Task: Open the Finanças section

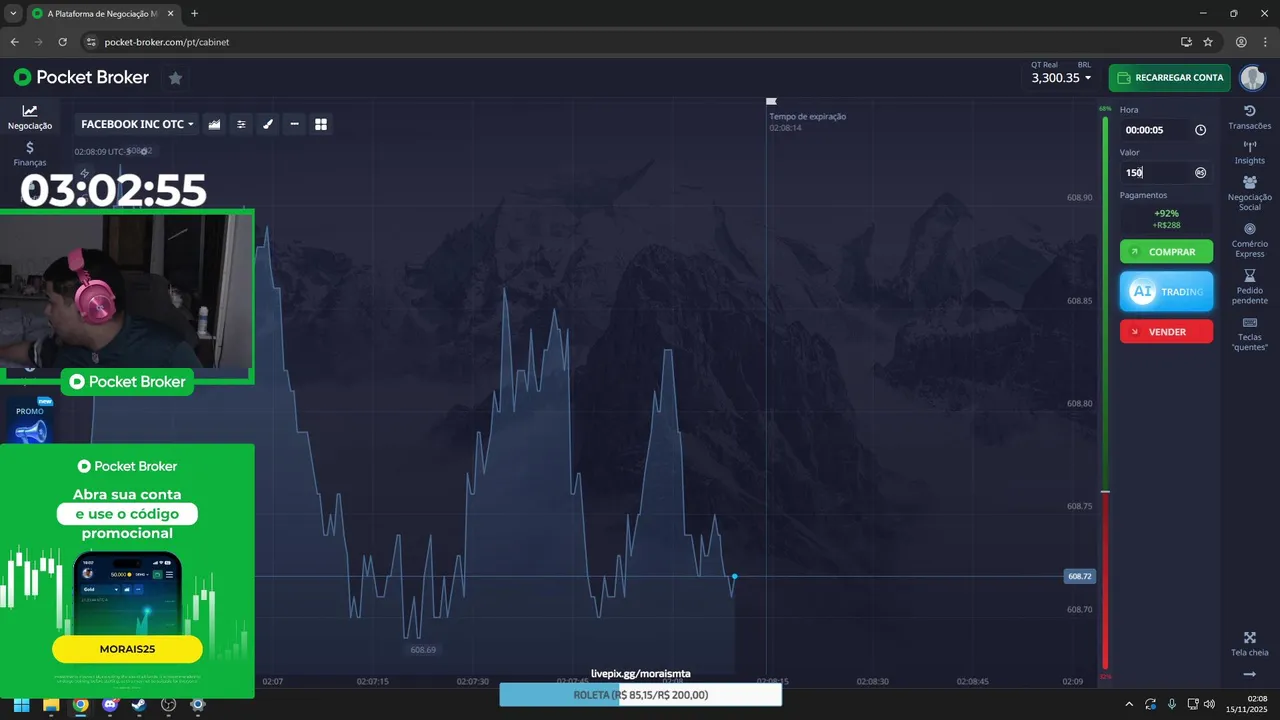Action: tap(30, 153)
